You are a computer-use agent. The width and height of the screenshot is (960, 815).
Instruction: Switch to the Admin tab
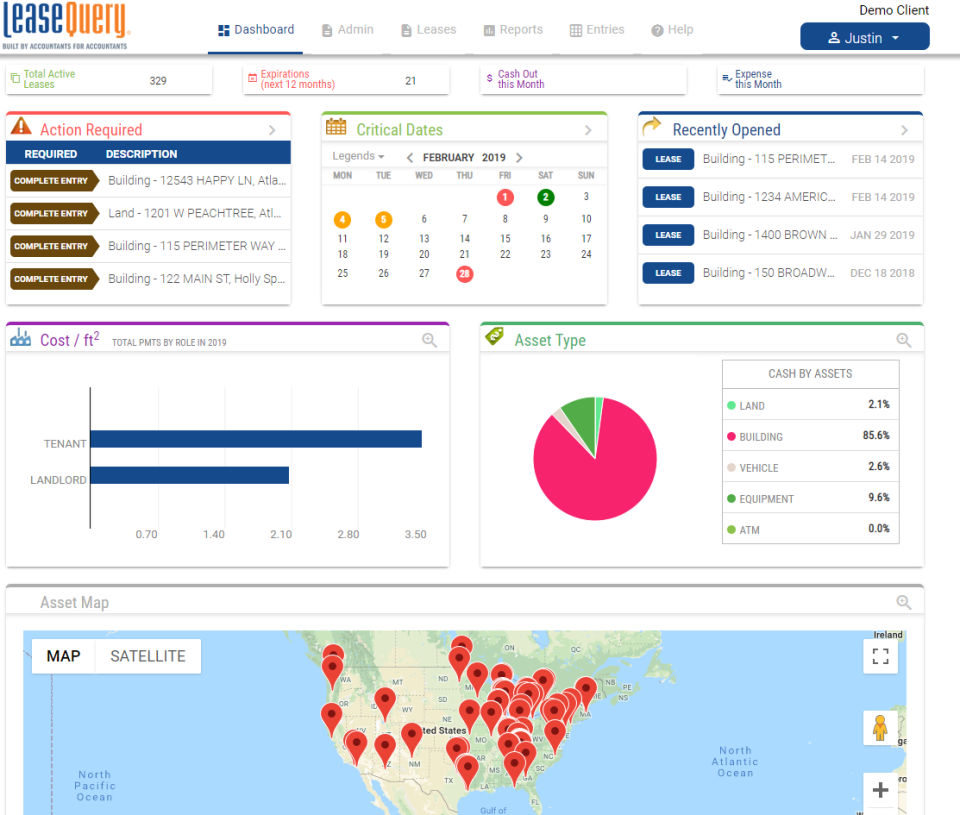click(347, 29)
